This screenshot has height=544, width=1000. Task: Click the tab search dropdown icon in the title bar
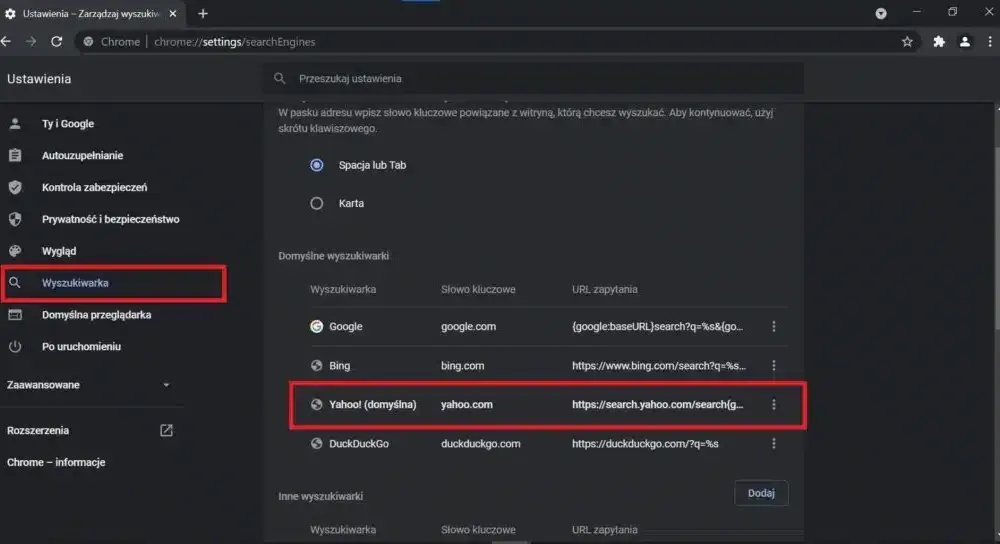coord(881,13)
